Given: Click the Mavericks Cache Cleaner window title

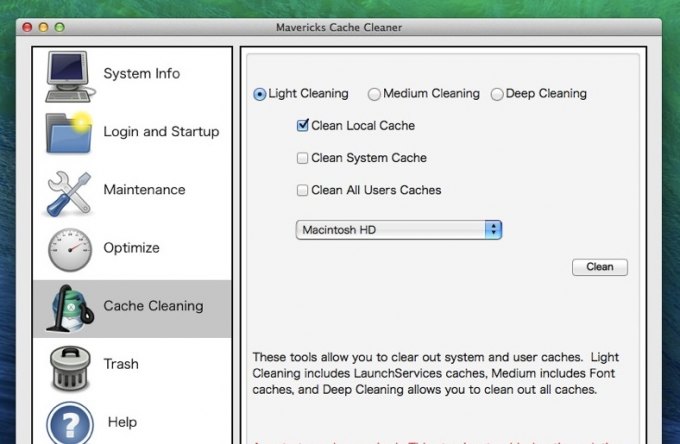Looking at the screenshot, I should [339, 27].
